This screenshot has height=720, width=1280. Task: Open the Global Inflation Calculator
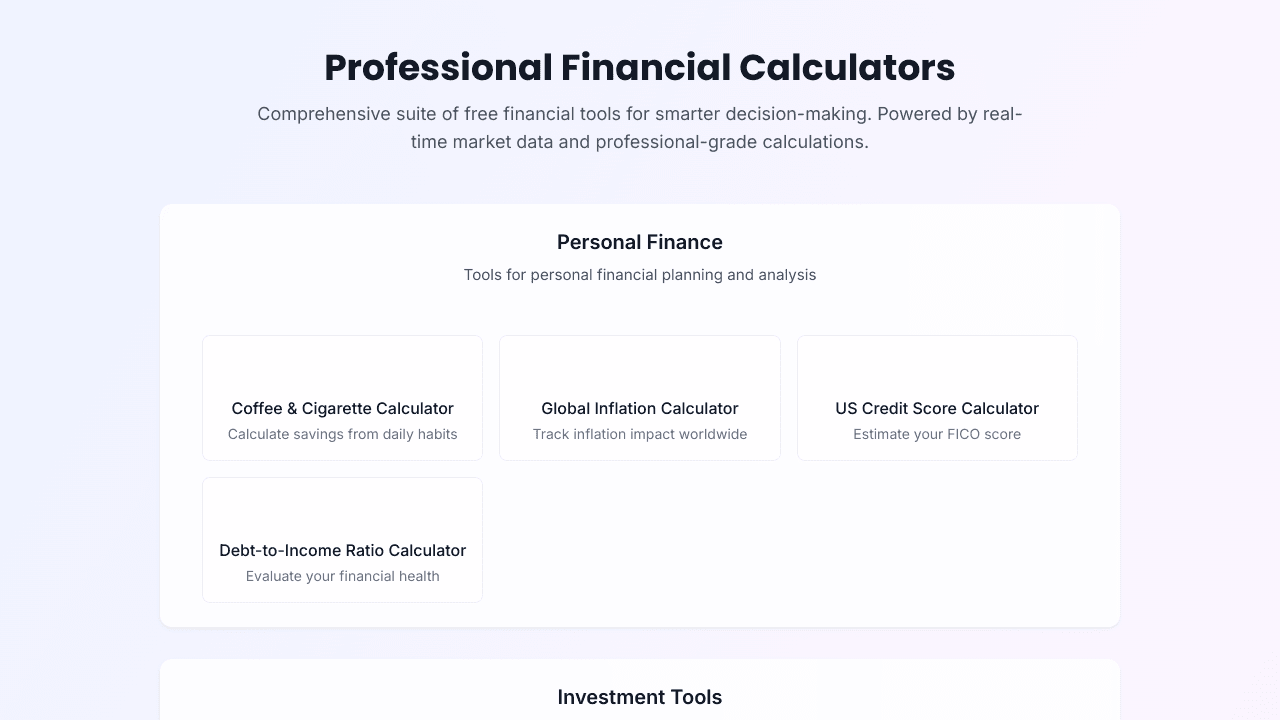(640, 397)
